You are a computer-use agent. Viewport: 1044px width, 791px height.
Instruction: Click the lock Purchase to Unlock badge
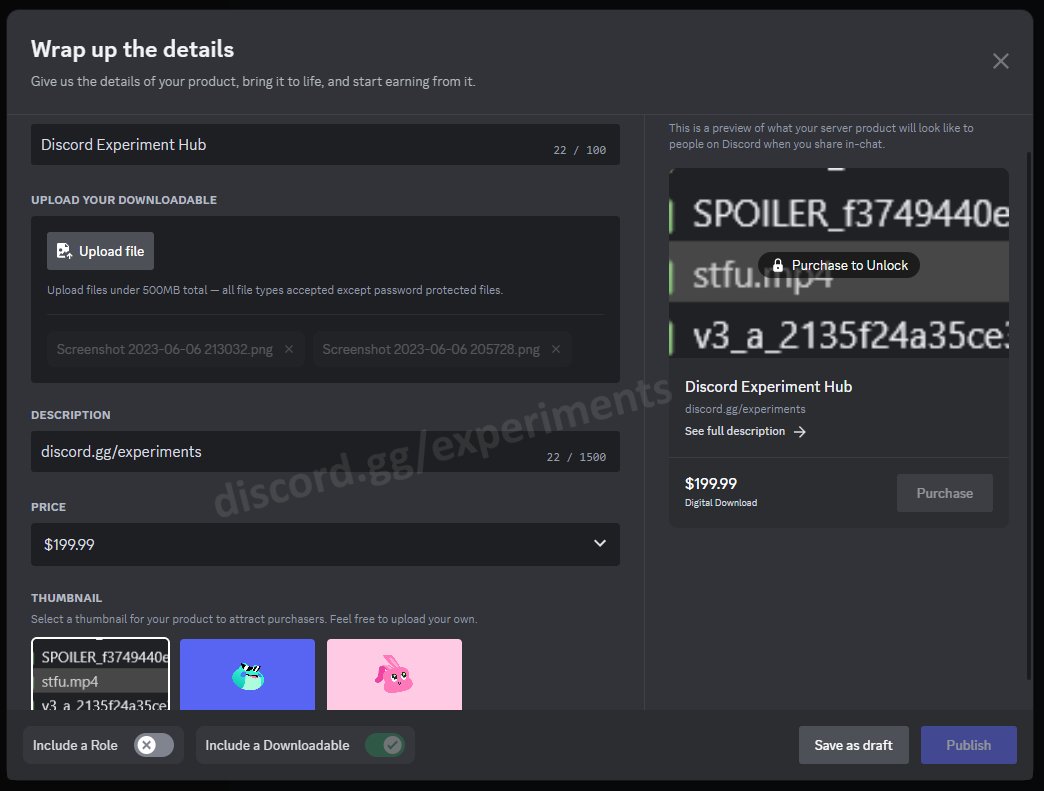coord(777,265)
